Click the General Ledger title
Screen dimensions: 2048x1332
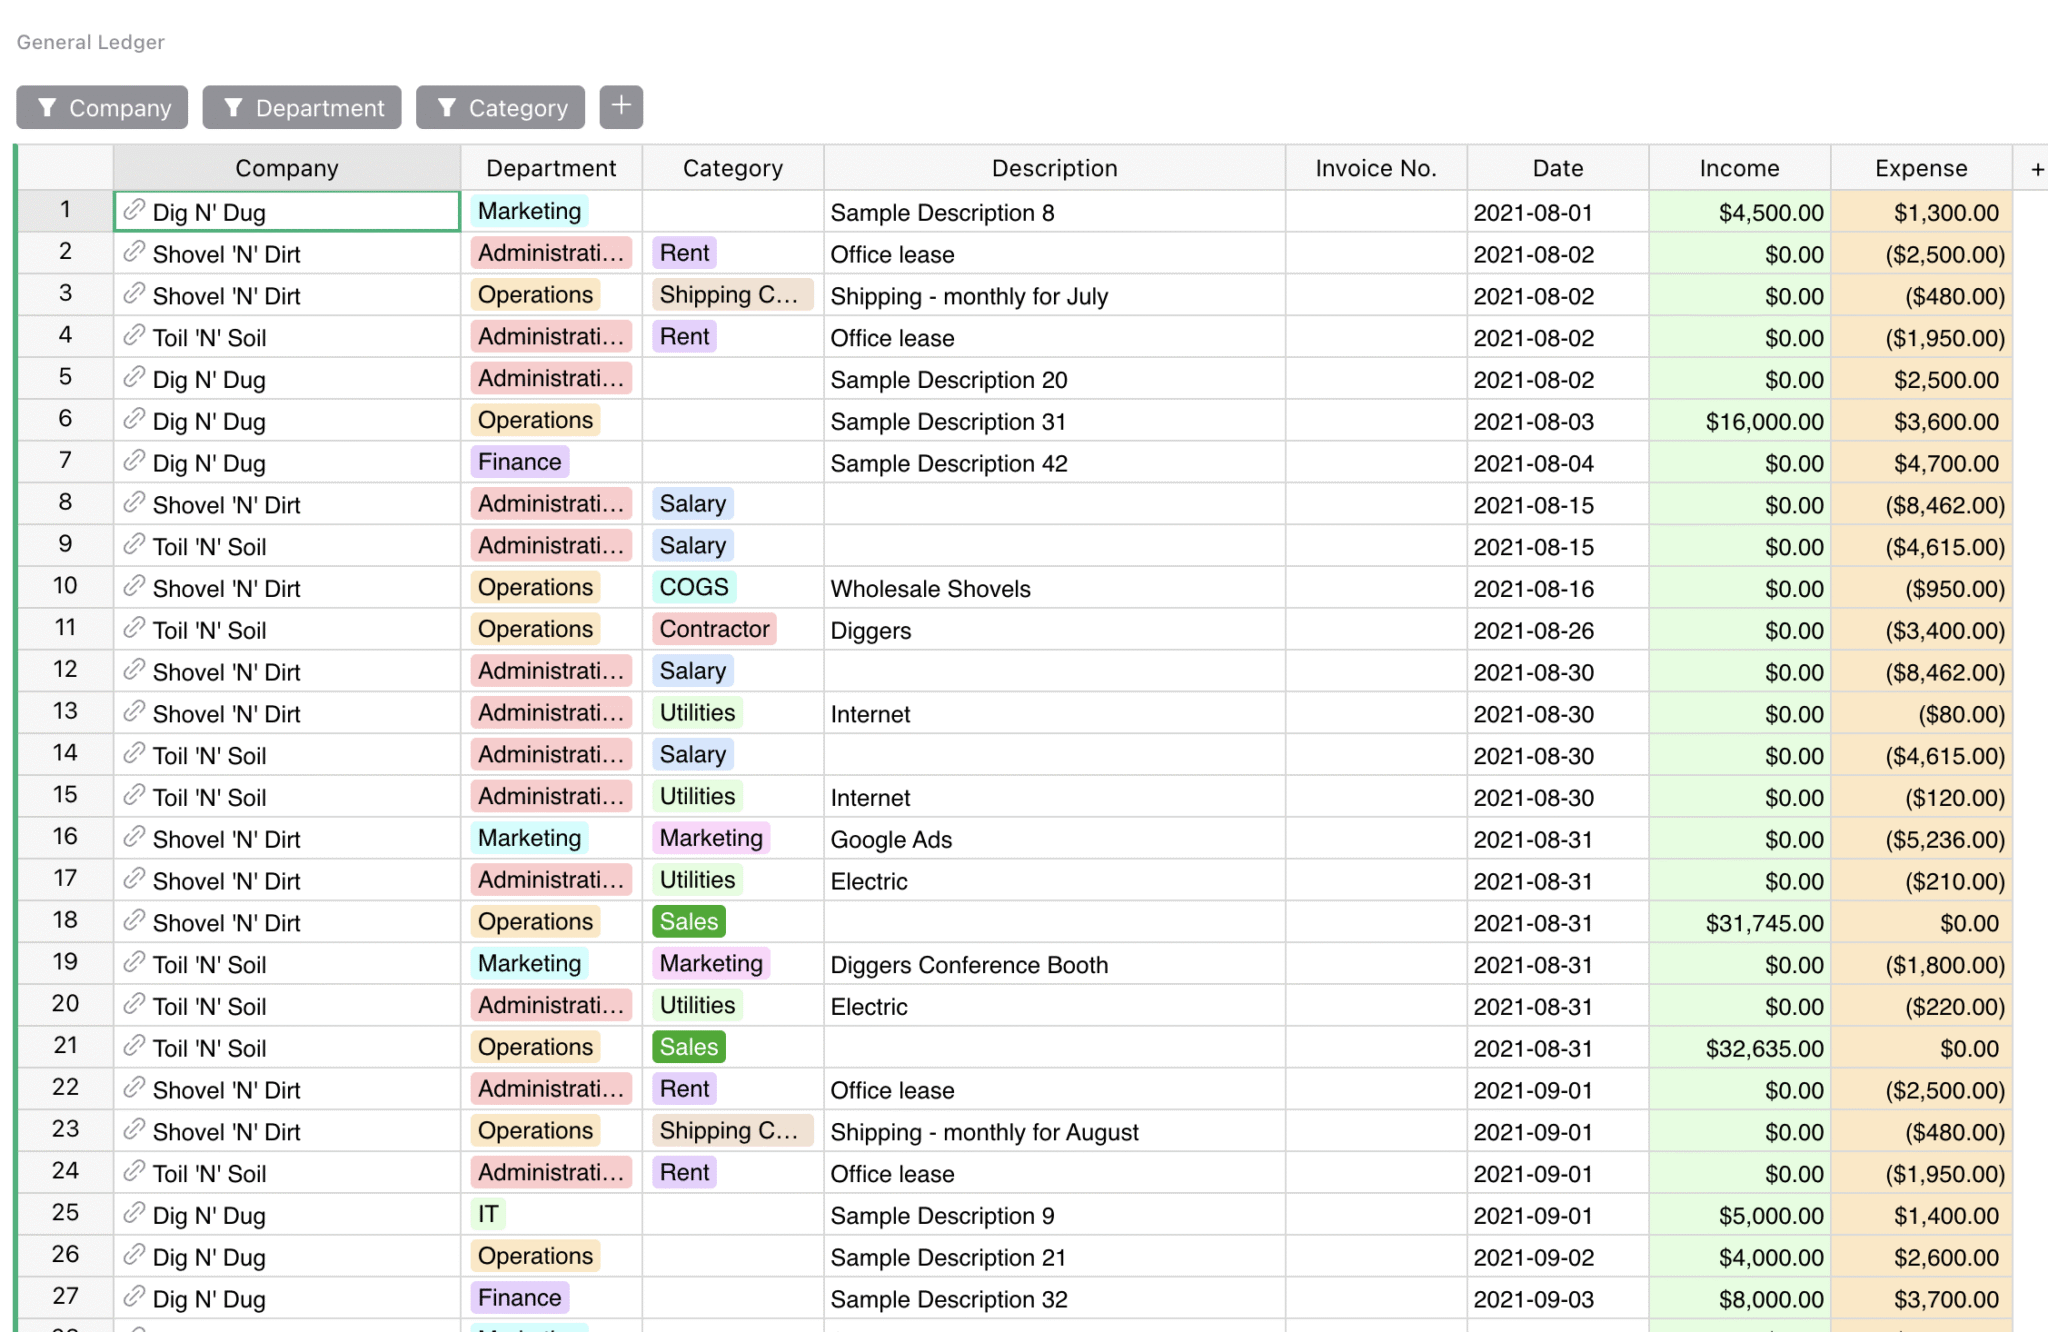click(x=90, y=41)
